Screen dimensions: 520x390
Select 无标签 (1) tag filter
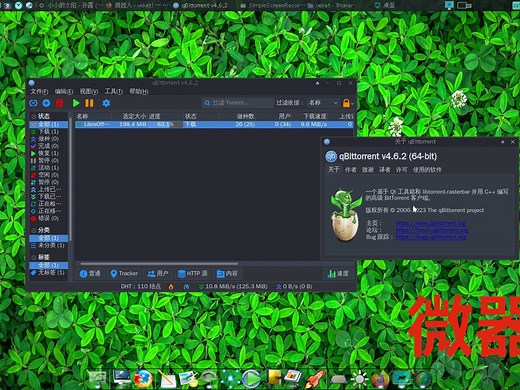pyautogui.click(x=47, y=273)
